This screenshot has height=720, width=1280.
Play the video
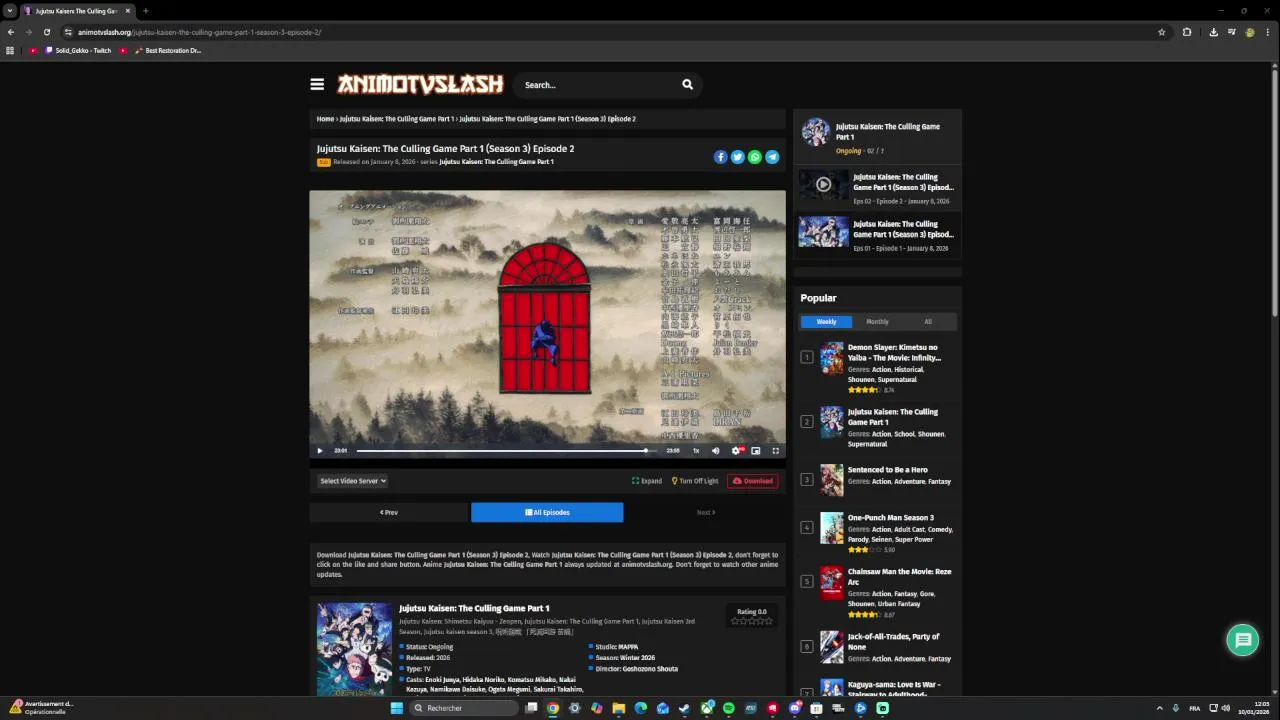pos(320,451)
